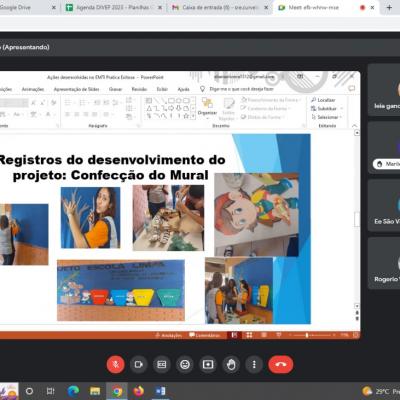The image size is (400, 400).
Task: Select the triangle shape in gallery
Action: pyautogui.click(x=149, y=108)
